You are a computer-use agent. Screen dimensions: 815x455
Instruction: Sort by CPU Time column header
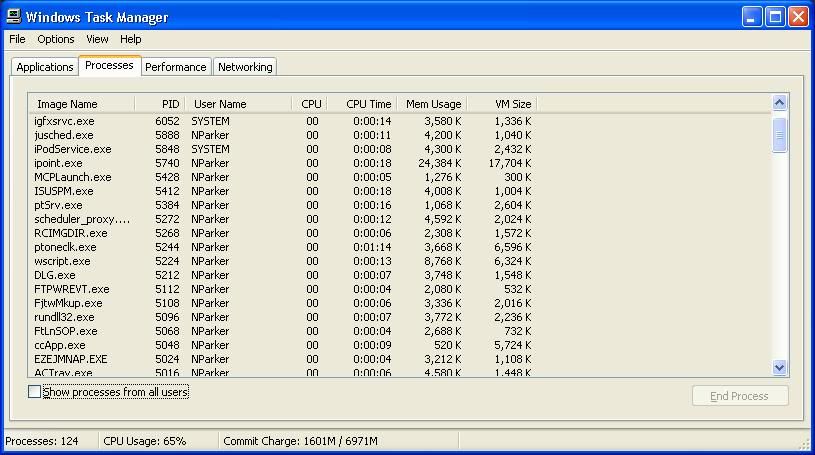[x=362, y=104]
